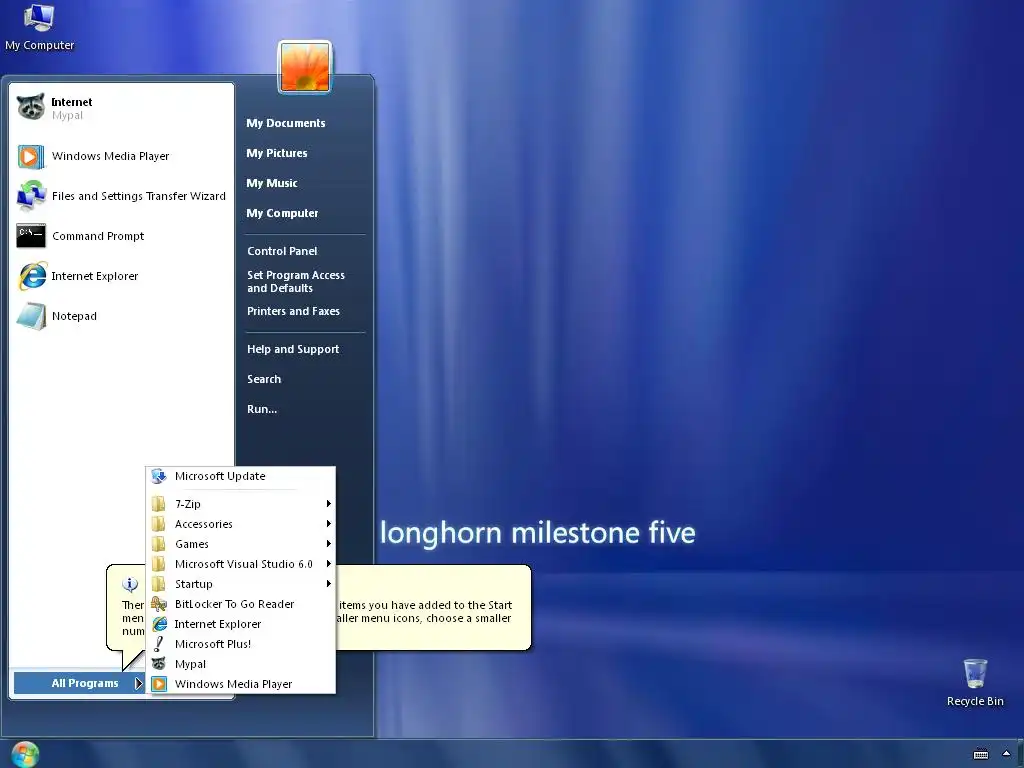Click the Internet Explorer icon in left pane
Image resolution: width=1024 pixels, height=768 pixels.
(x=31, y=276)
